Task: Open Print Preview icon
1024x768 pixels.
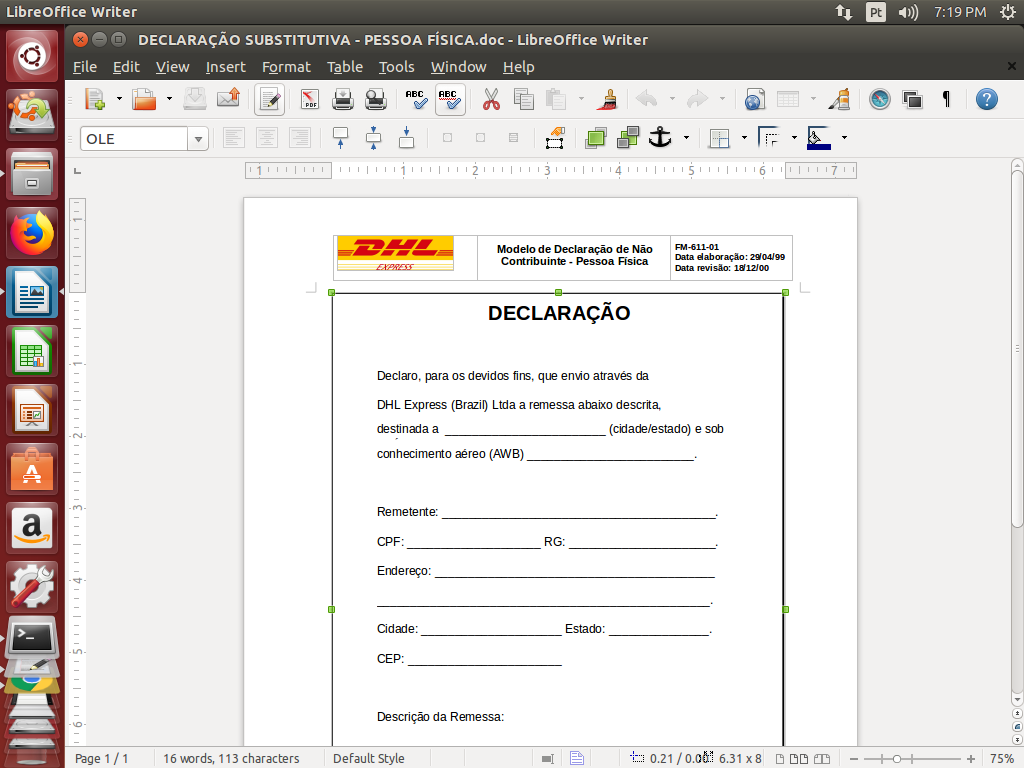Action: click(376, 99)
